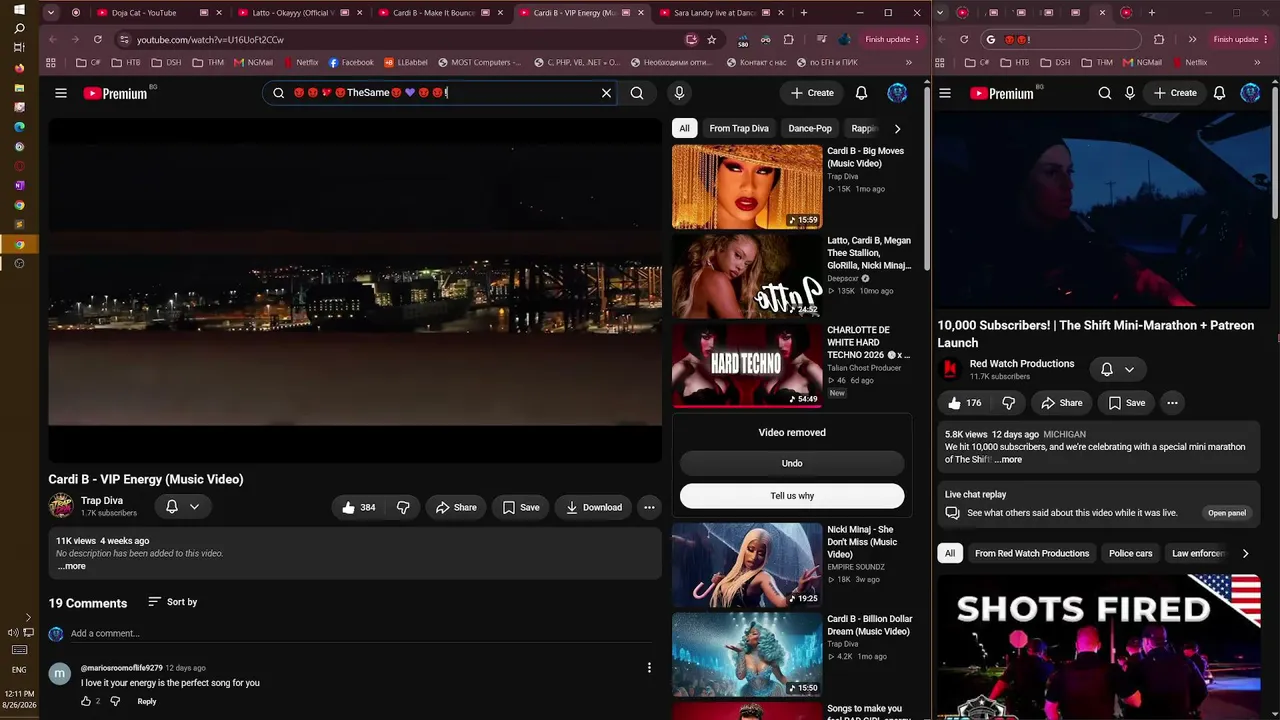Screen dimensions: 1280x720
Task: Start voice search with the microphone in left window
Action: click(679, 93)
